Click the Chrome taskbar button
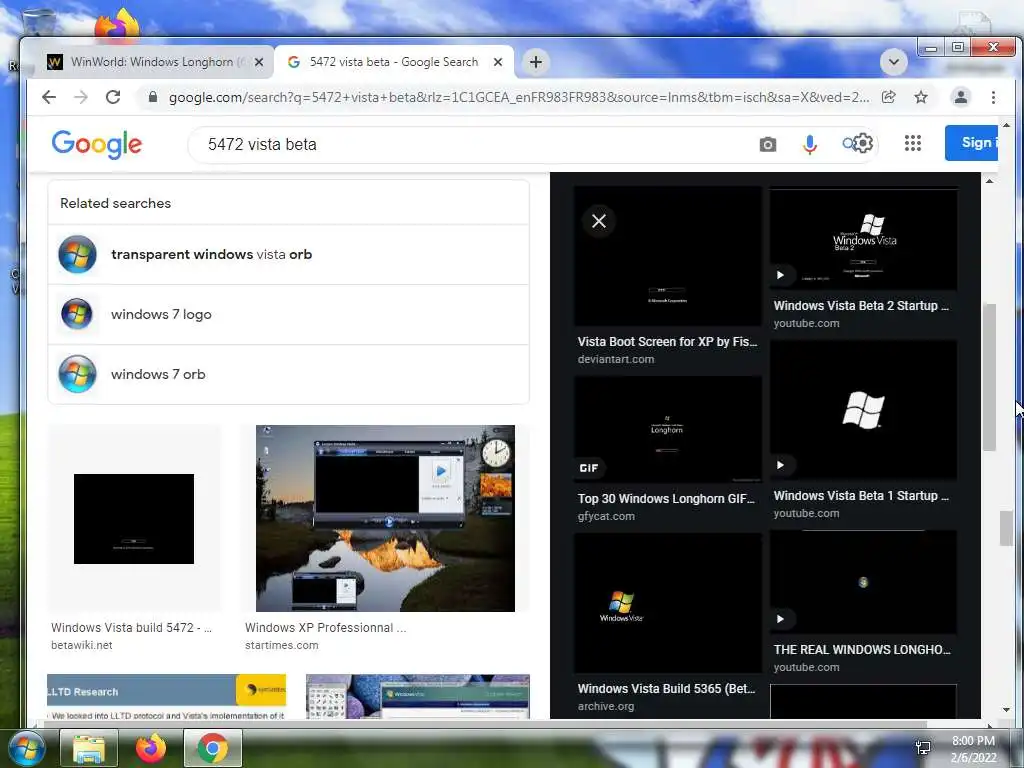Screen dimensions: 1024x768 click(x=213, y=748)
